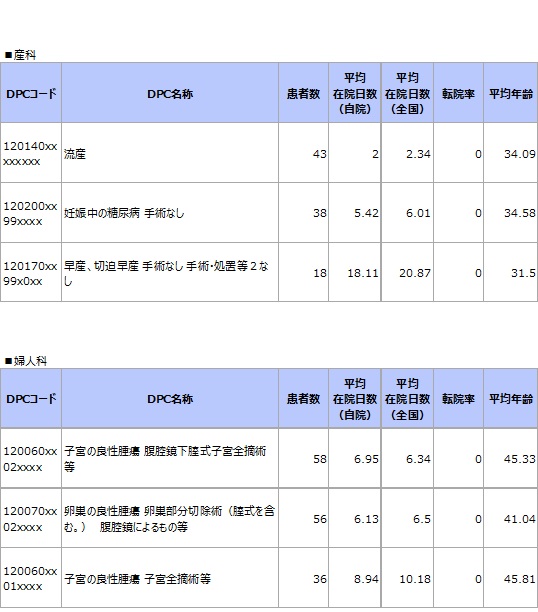Viewport: 538px width, 612px height.
Task: Click the 患者数 header in 産科 table
Action: [303, 93]
